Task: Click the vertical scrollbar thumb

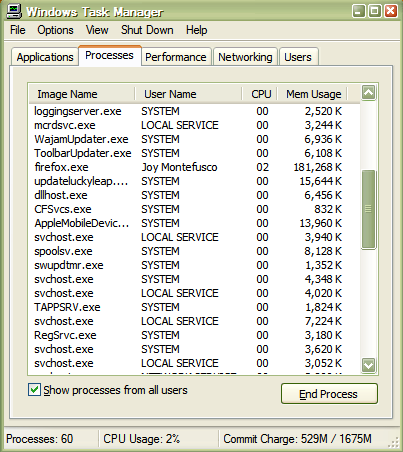Action: (x=368, y=209)
